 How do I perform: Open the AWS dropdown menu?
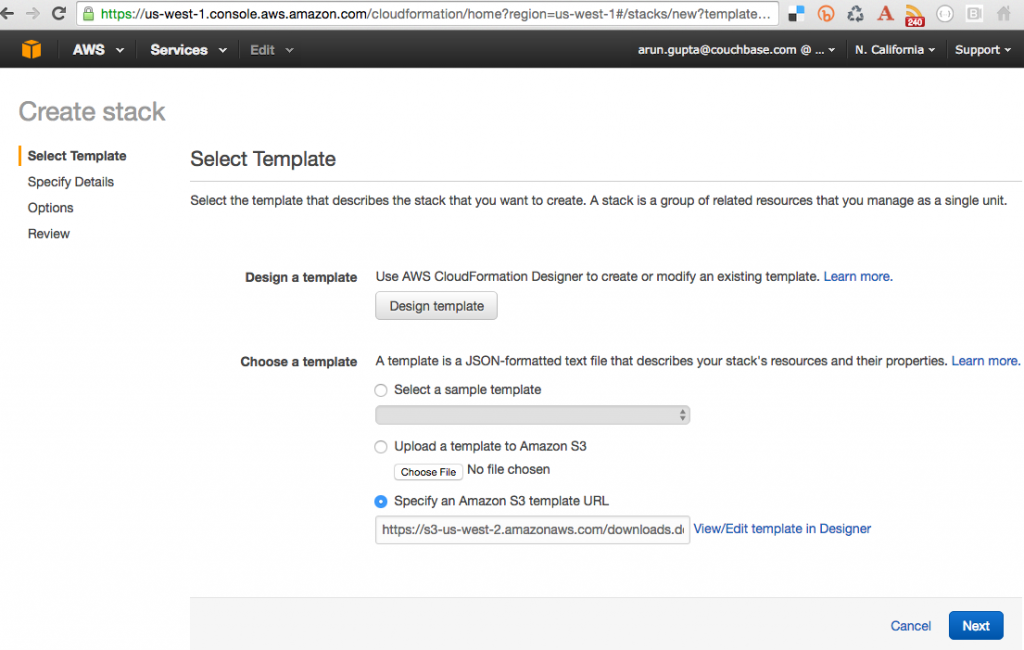(x=98, y=50)
